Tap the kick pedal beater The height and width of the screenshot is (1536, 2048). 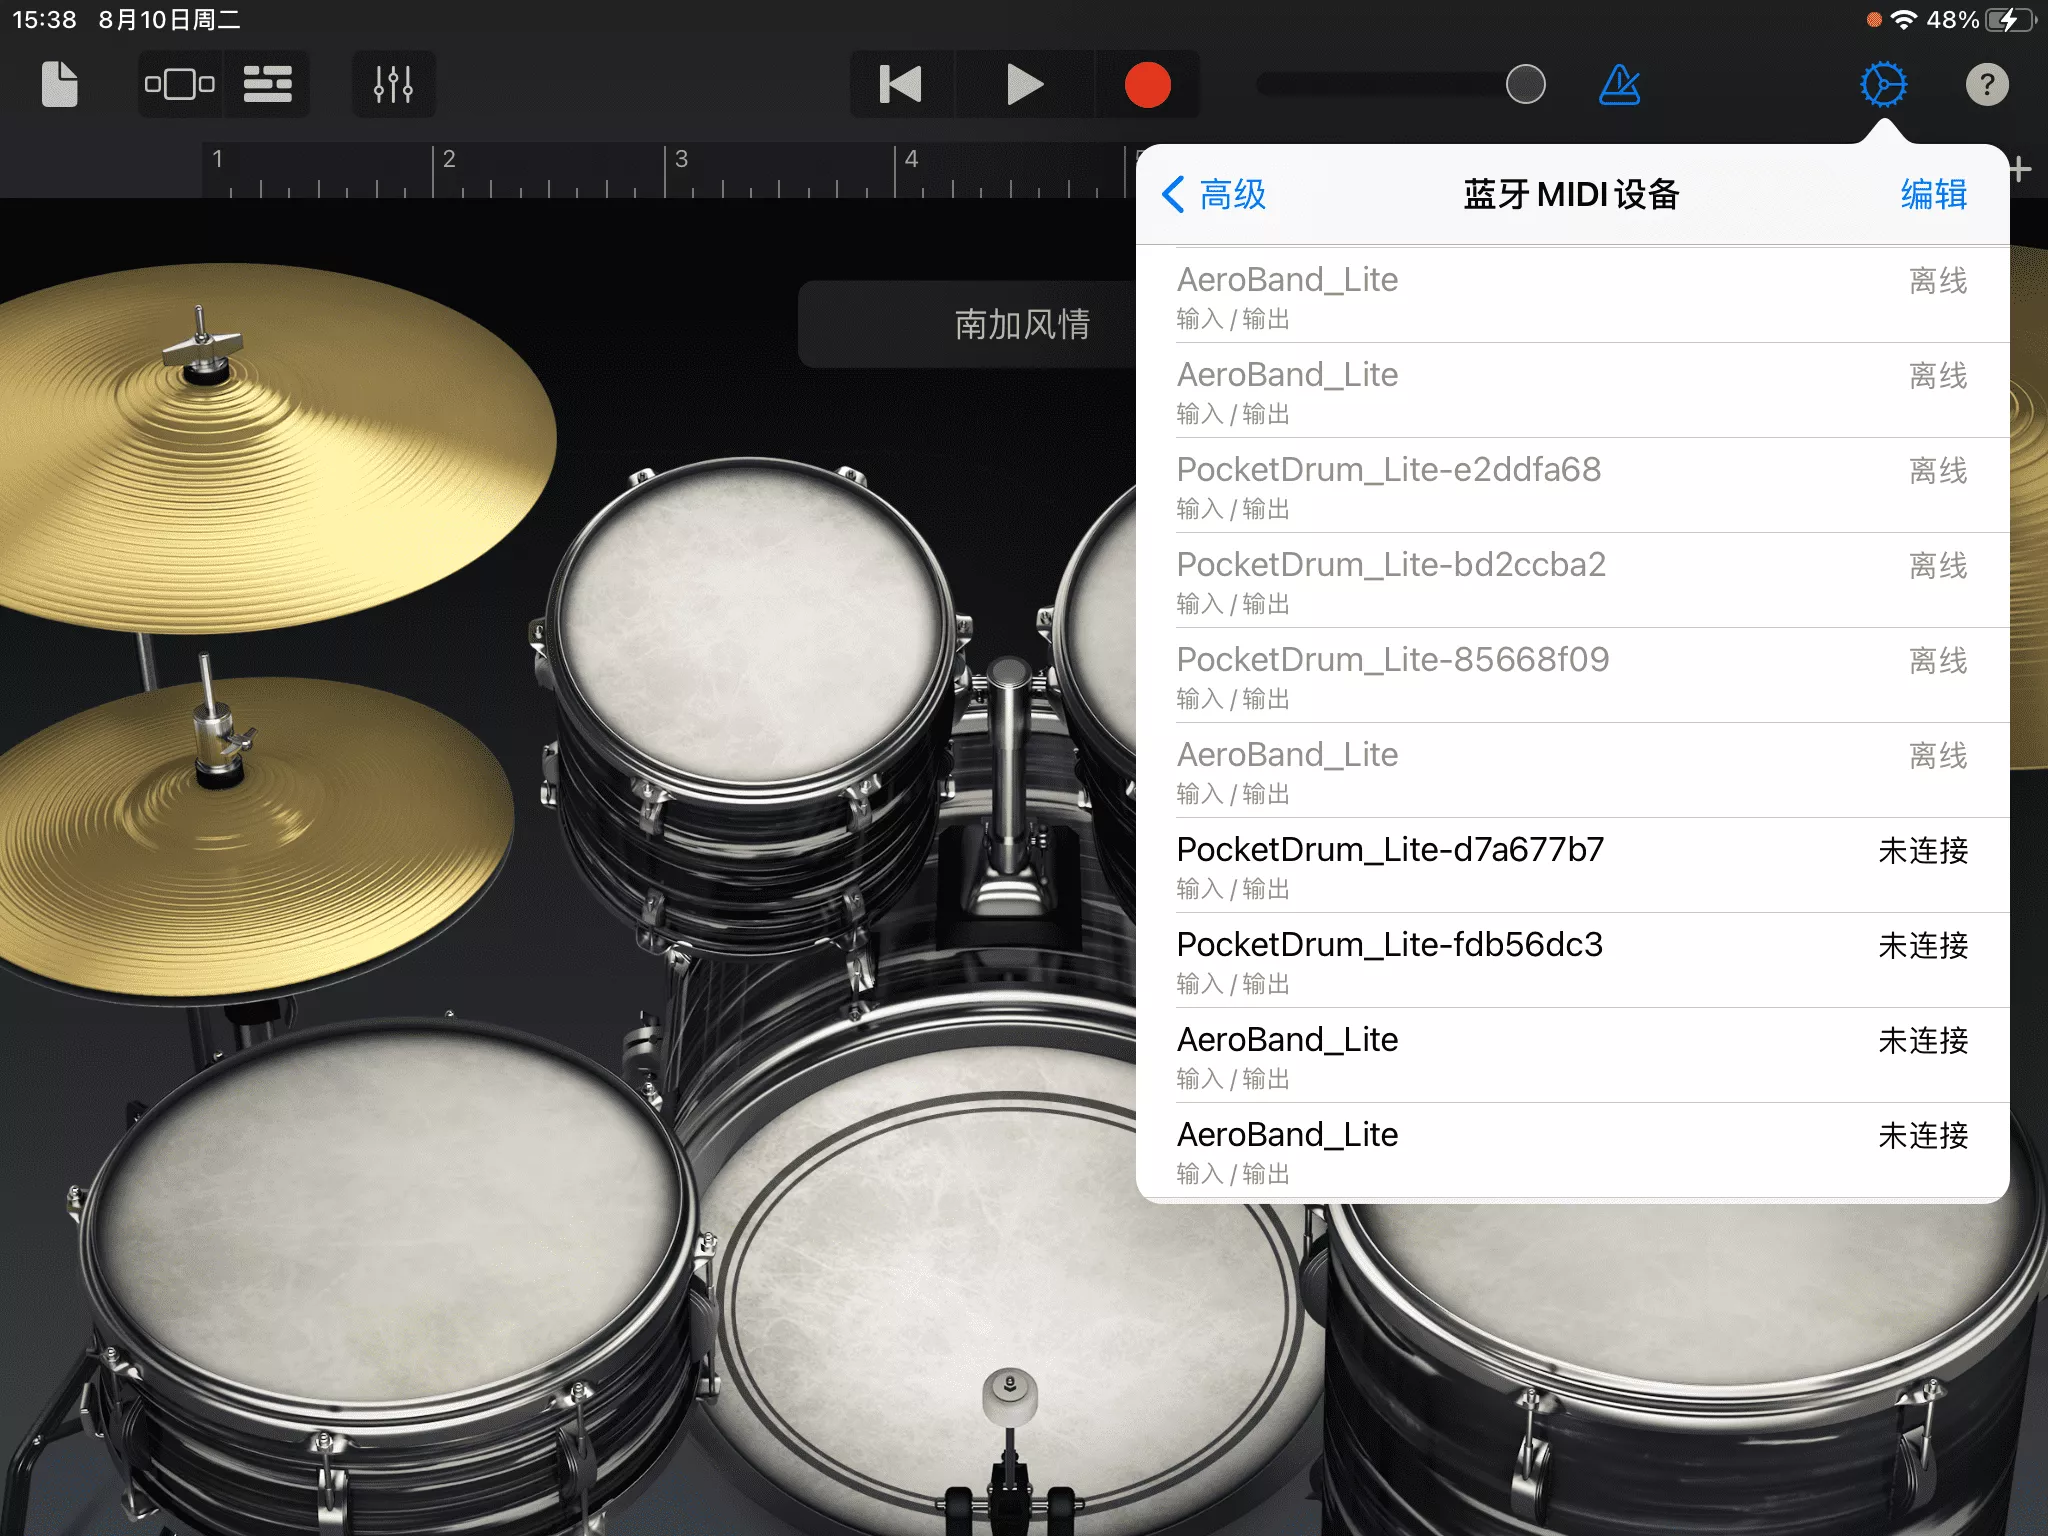pos(1010,1395)
